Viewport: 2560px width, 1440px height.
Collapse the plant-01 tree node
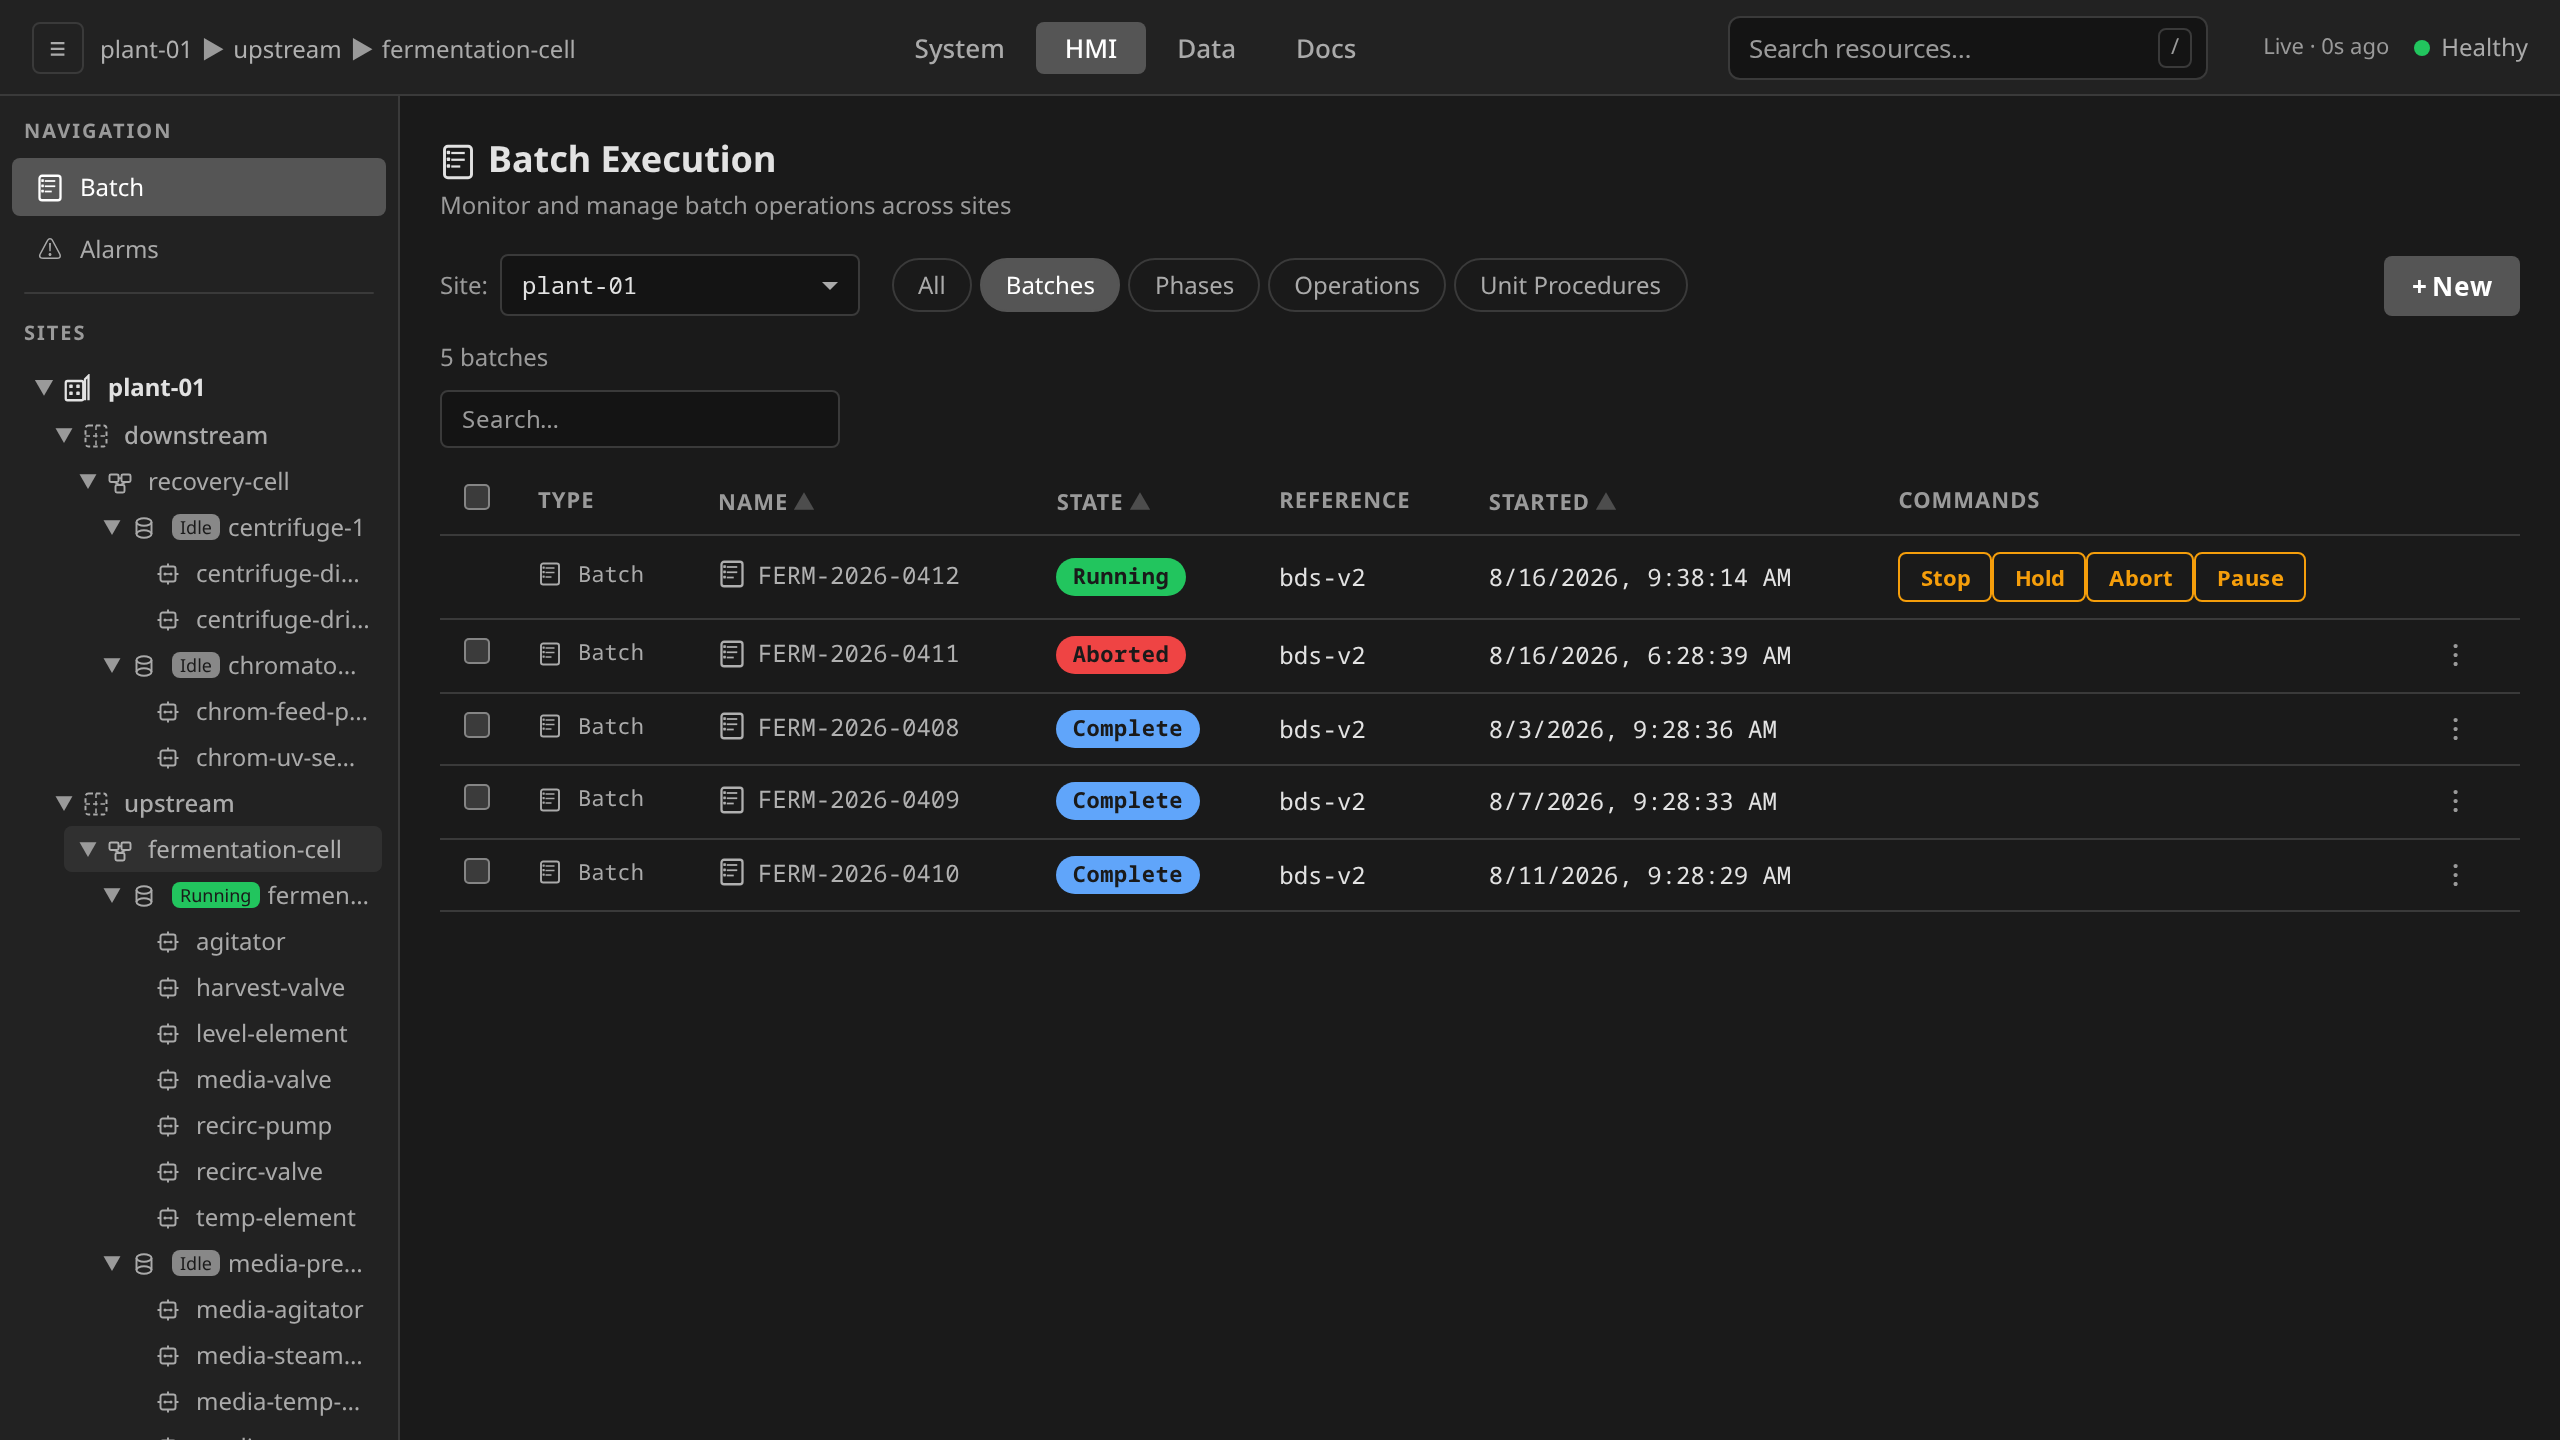(x=44, y=387)
